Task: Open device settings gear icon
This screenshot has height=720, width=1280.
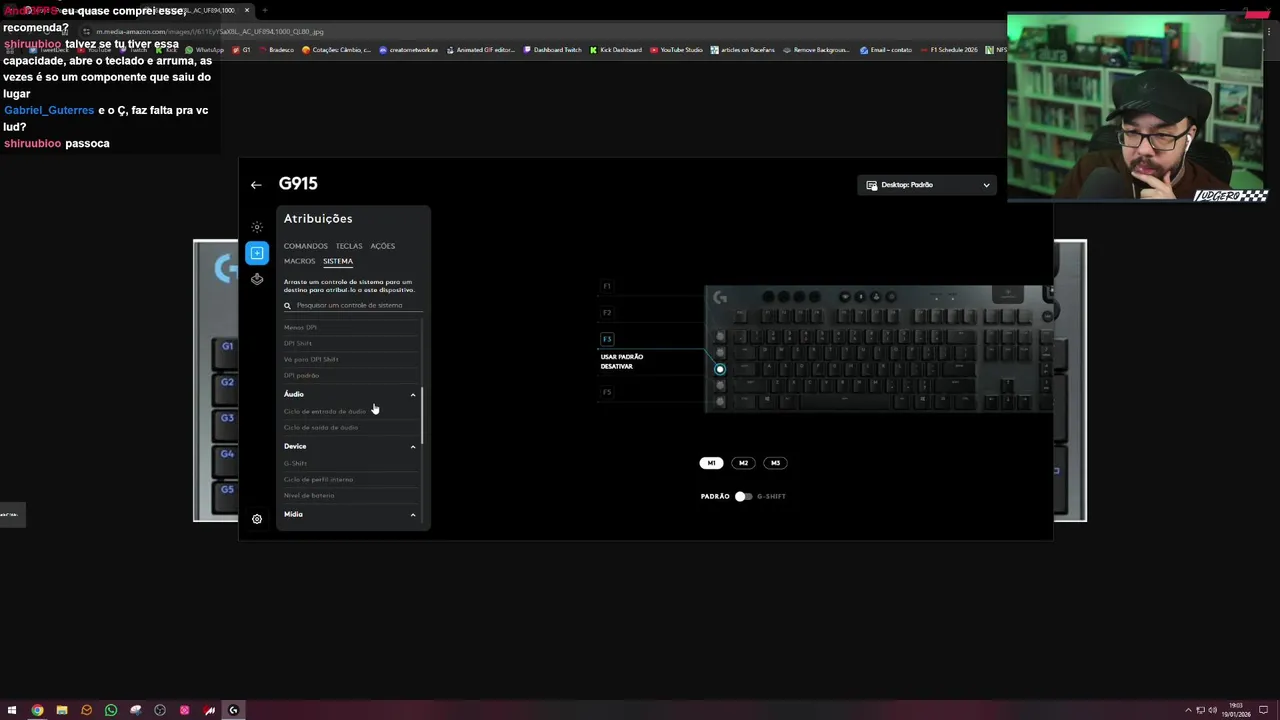Action: click(x=257, y=519)
